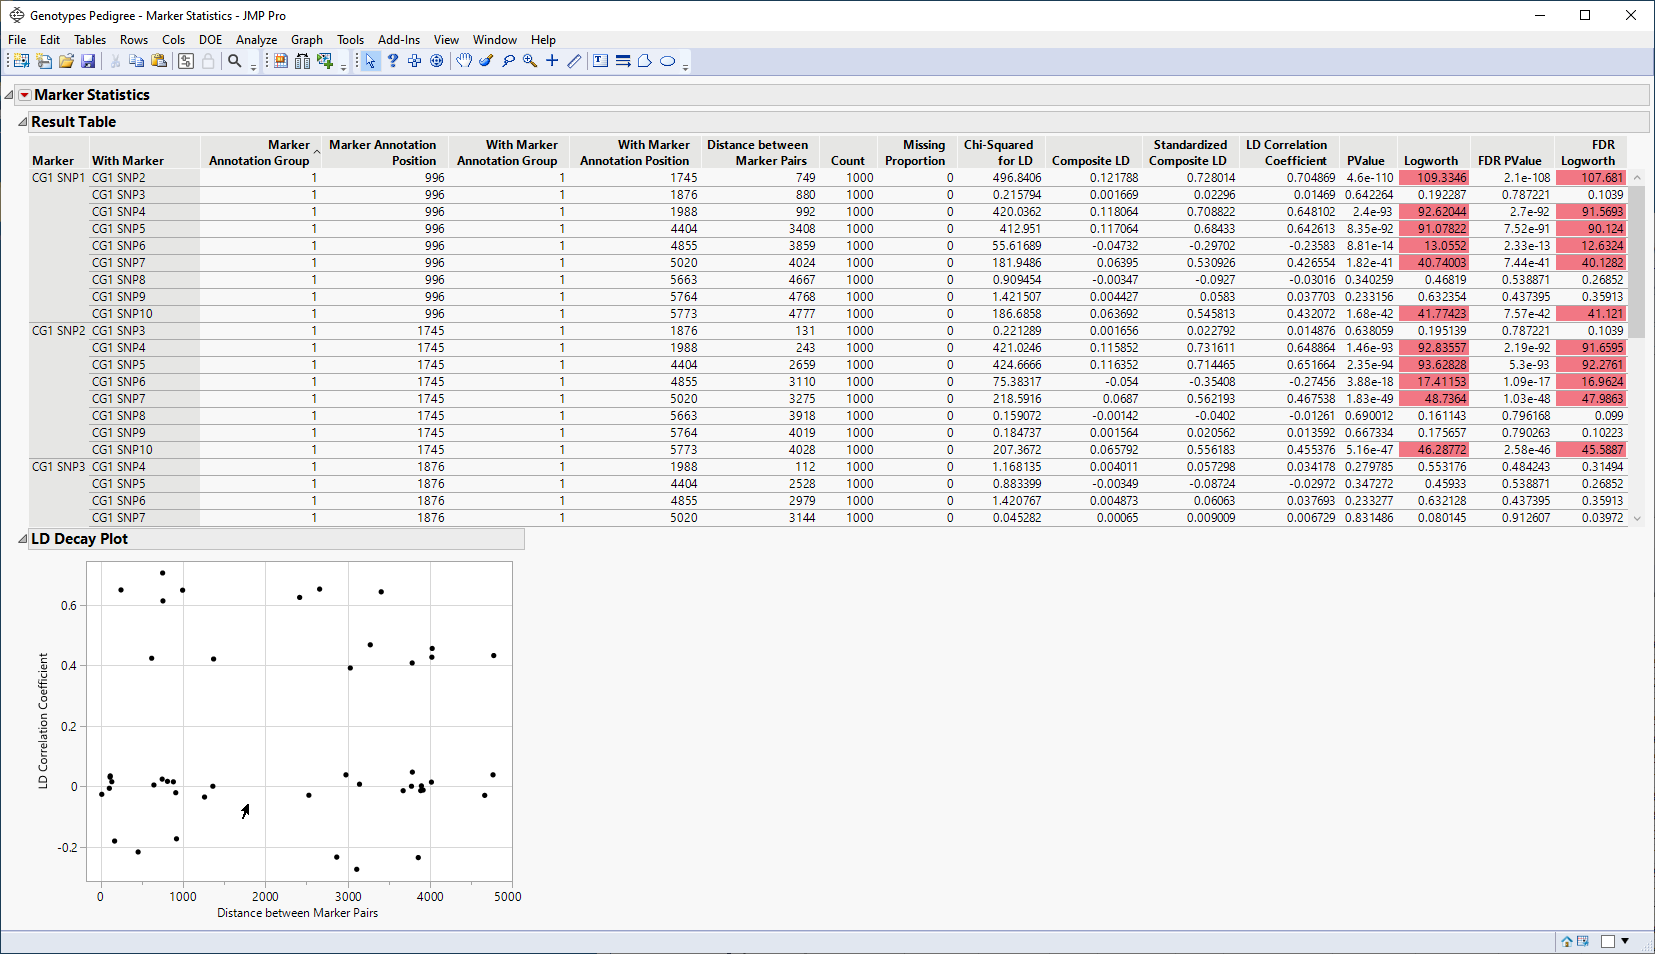Open the data table via the status bar icon
Screen dimensions: 1655x954
tap(1582, 942)
